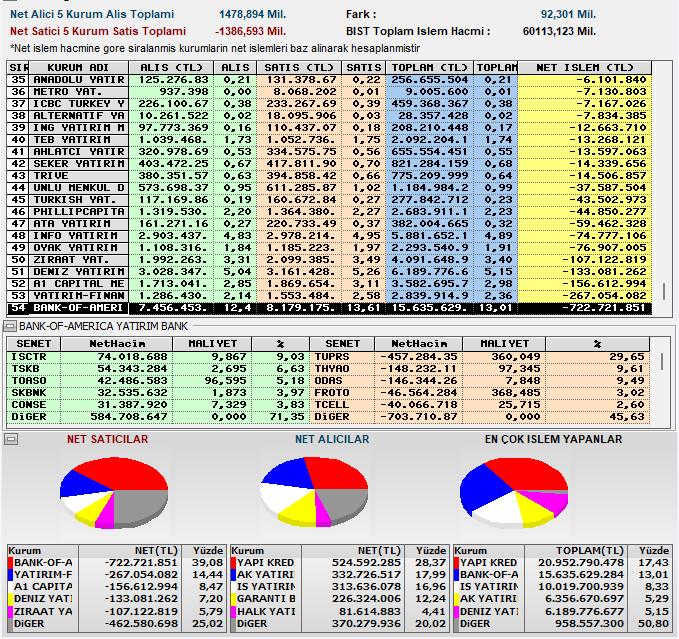679x639 pixels.
Task: Select the ANADOLU YATIR row
Action: pyautogui.click(x=329, y=80)
